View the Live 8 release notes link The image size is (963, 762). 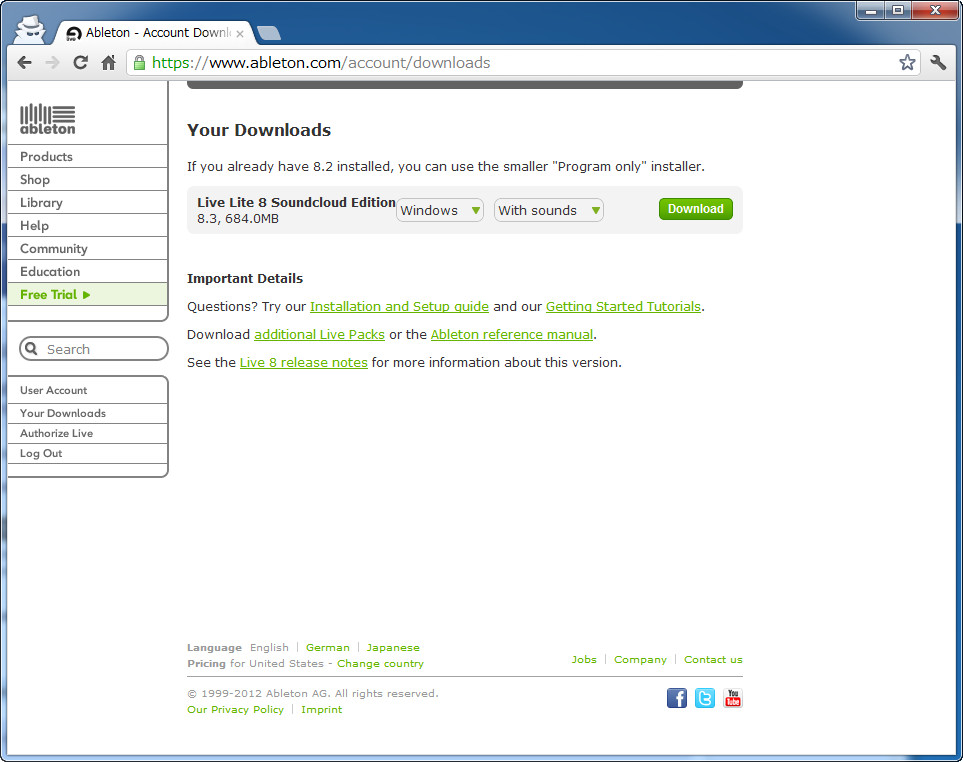coord(303,363)
